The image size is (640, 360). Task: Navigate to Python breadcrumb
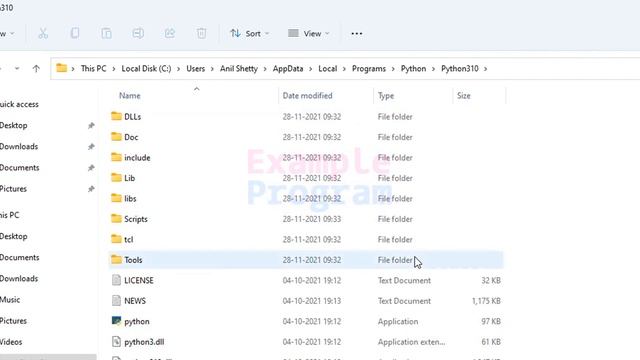point(413,69)
